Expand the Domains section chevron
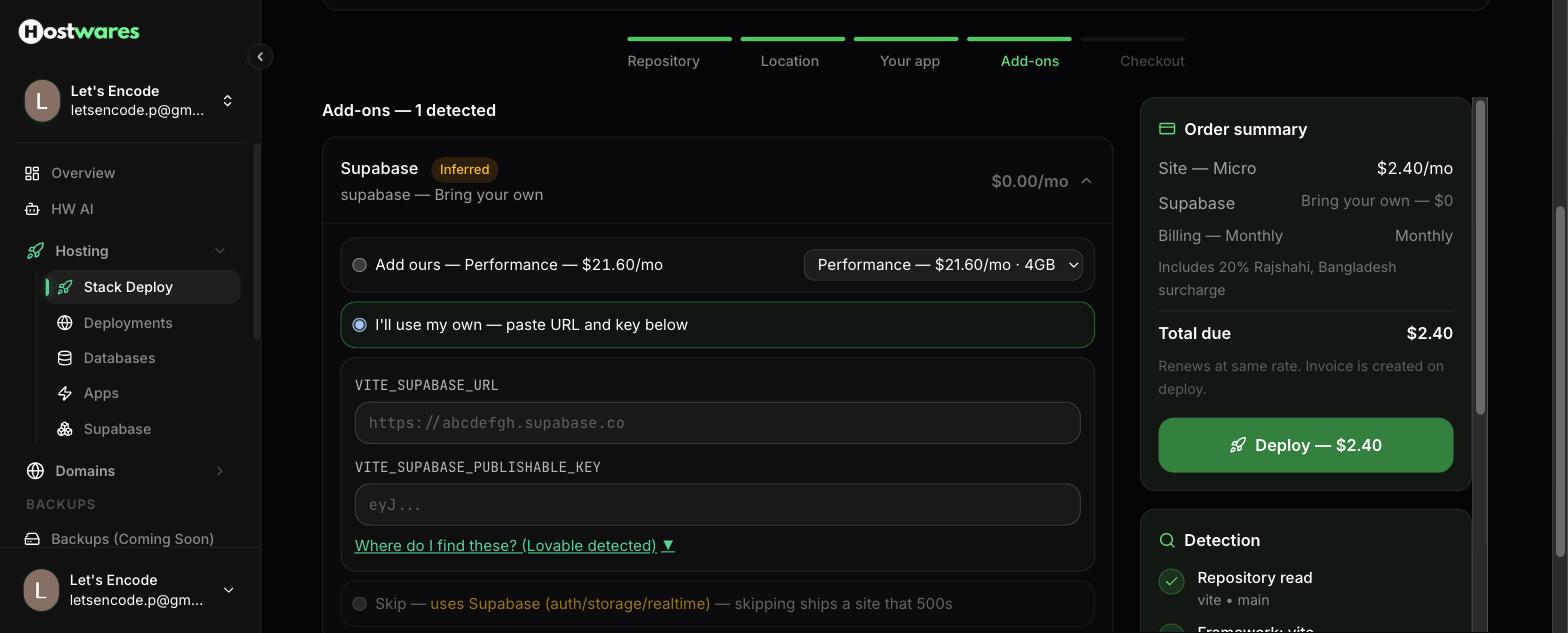 (x=220, y=471)
